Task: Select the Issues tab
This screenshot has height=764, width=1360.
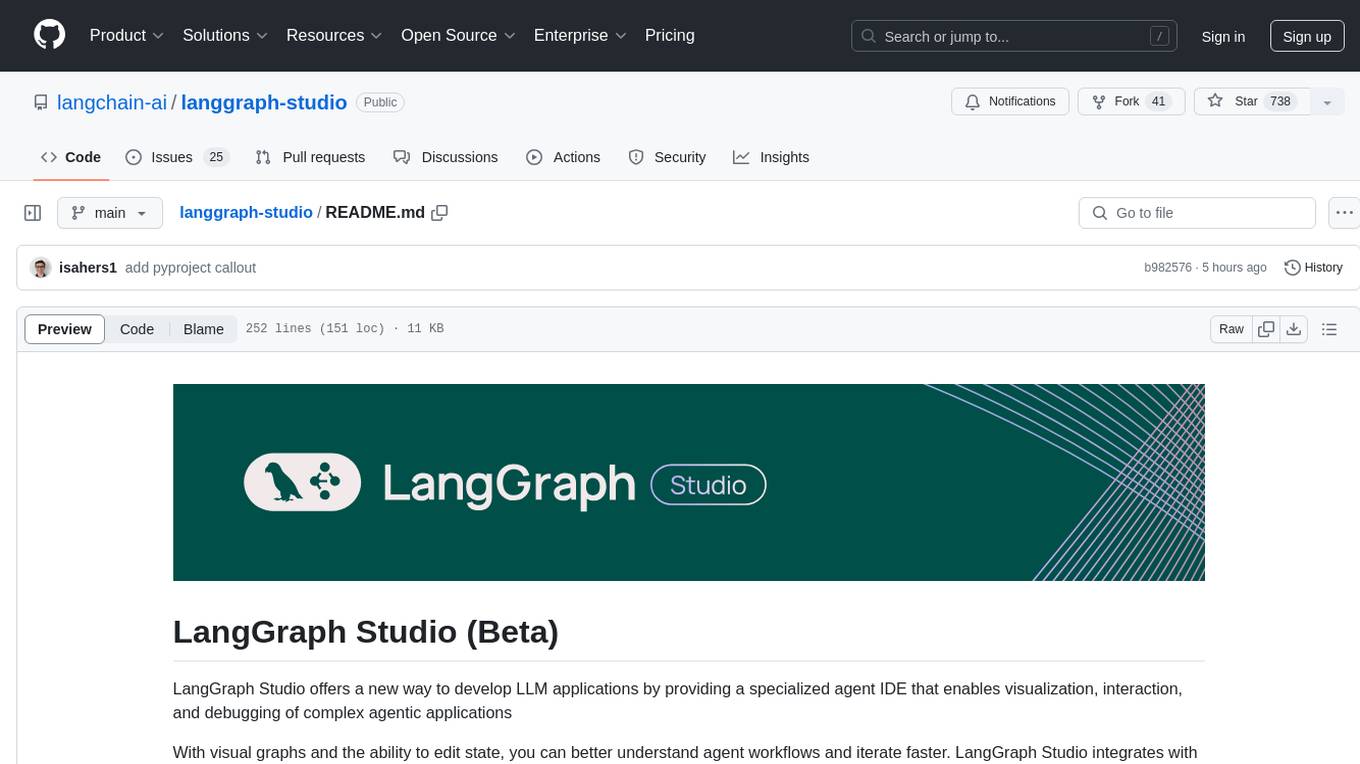Action: coord(177,157)
